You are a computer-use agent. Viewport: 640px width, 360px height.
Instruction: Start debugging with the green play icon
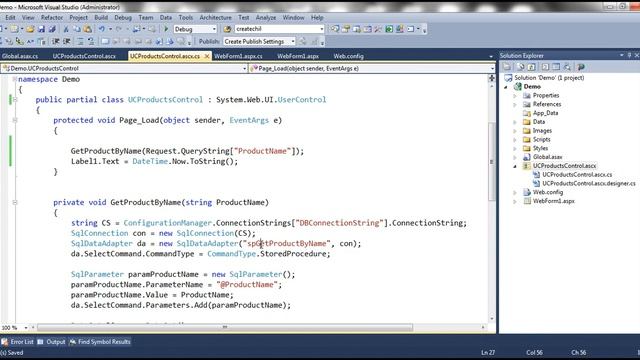(x=166, y=29)
